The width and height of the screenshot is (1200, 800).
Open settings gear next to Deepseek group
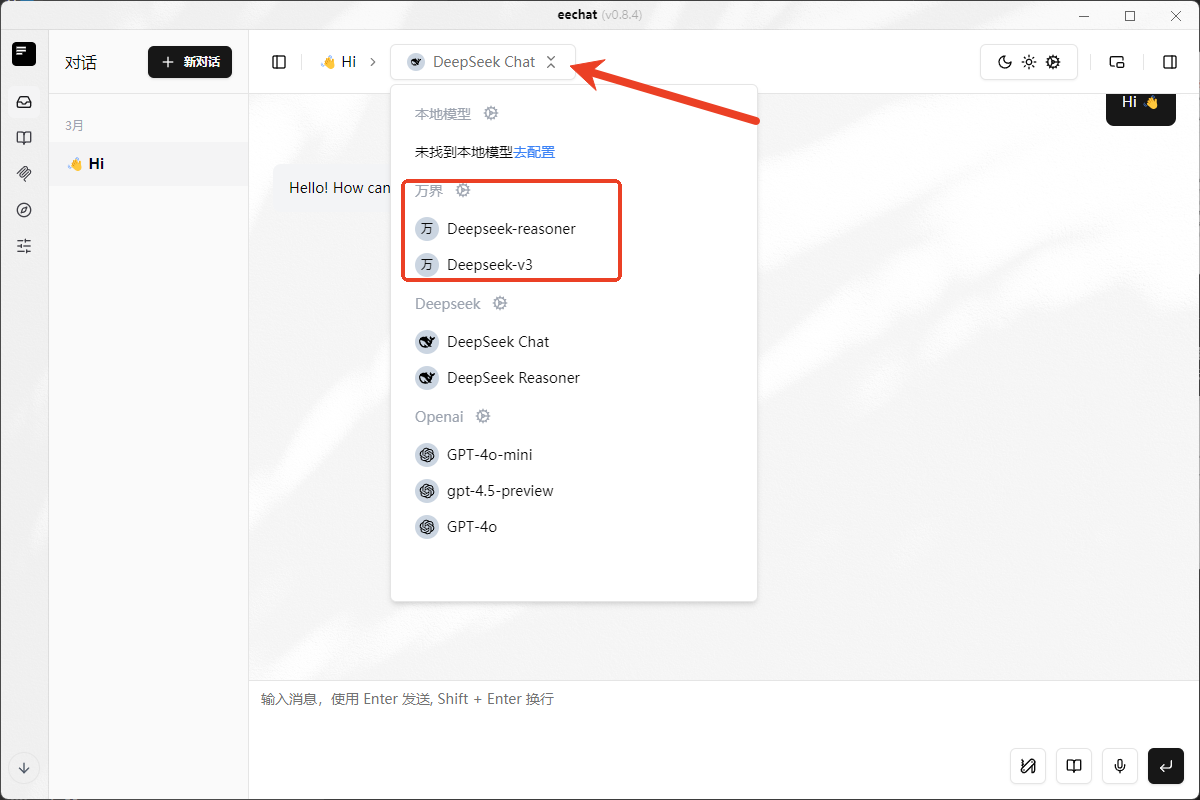click(500, 303)
